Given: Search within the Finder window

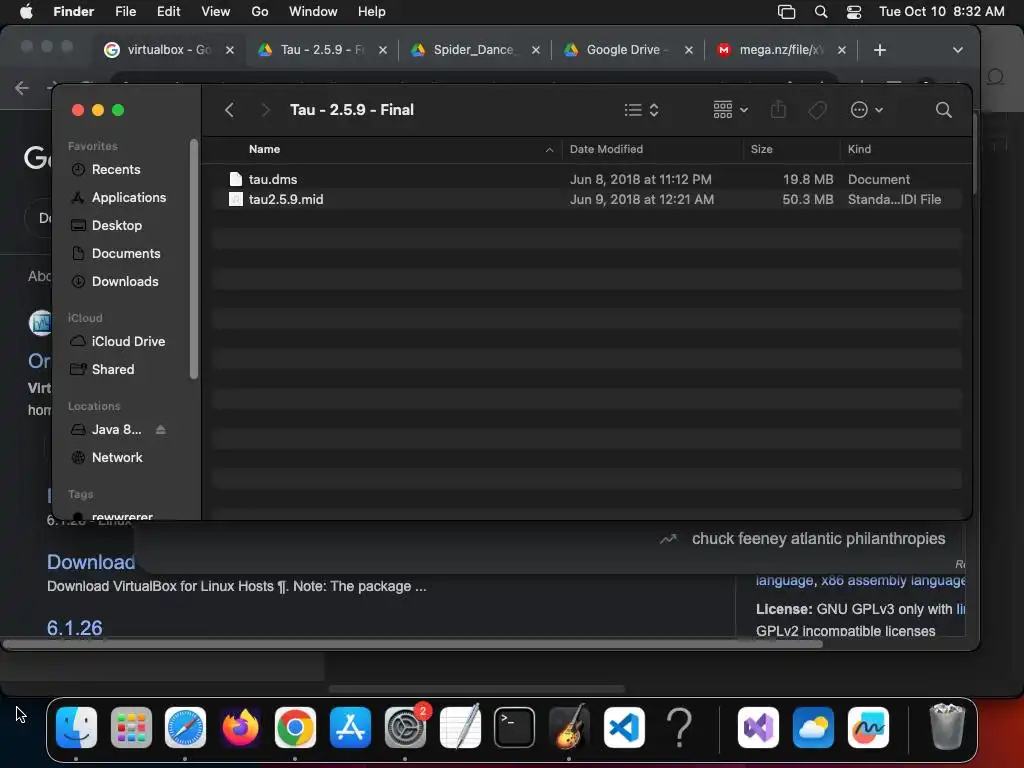Looking at the screenshot, I should pyautogui.click(x=943, y=110).
